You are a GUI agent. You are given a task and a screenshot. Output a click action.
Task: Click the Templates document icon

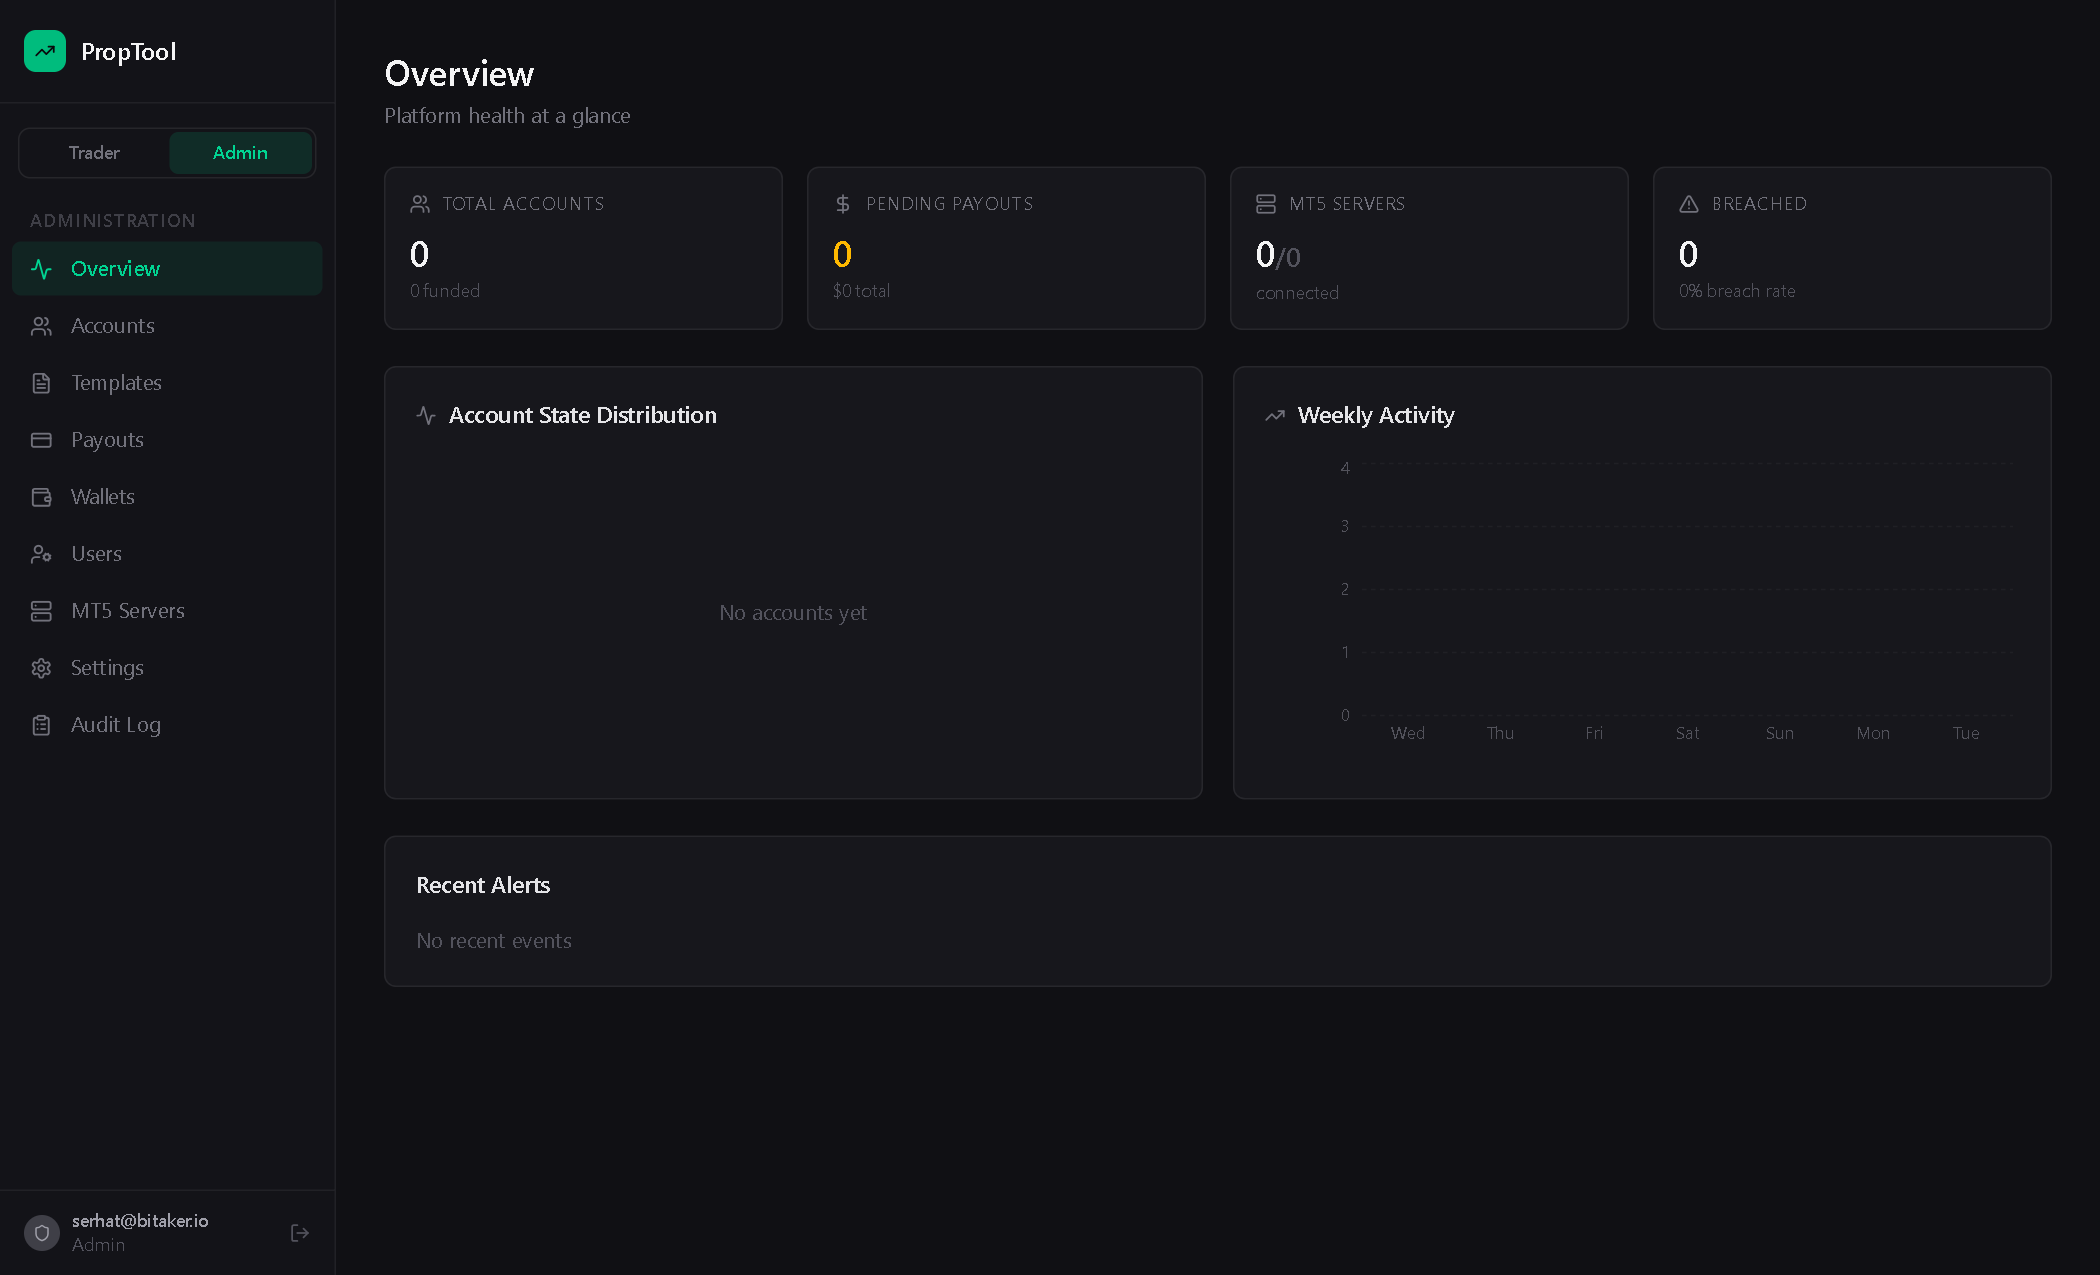click(41, 383)
